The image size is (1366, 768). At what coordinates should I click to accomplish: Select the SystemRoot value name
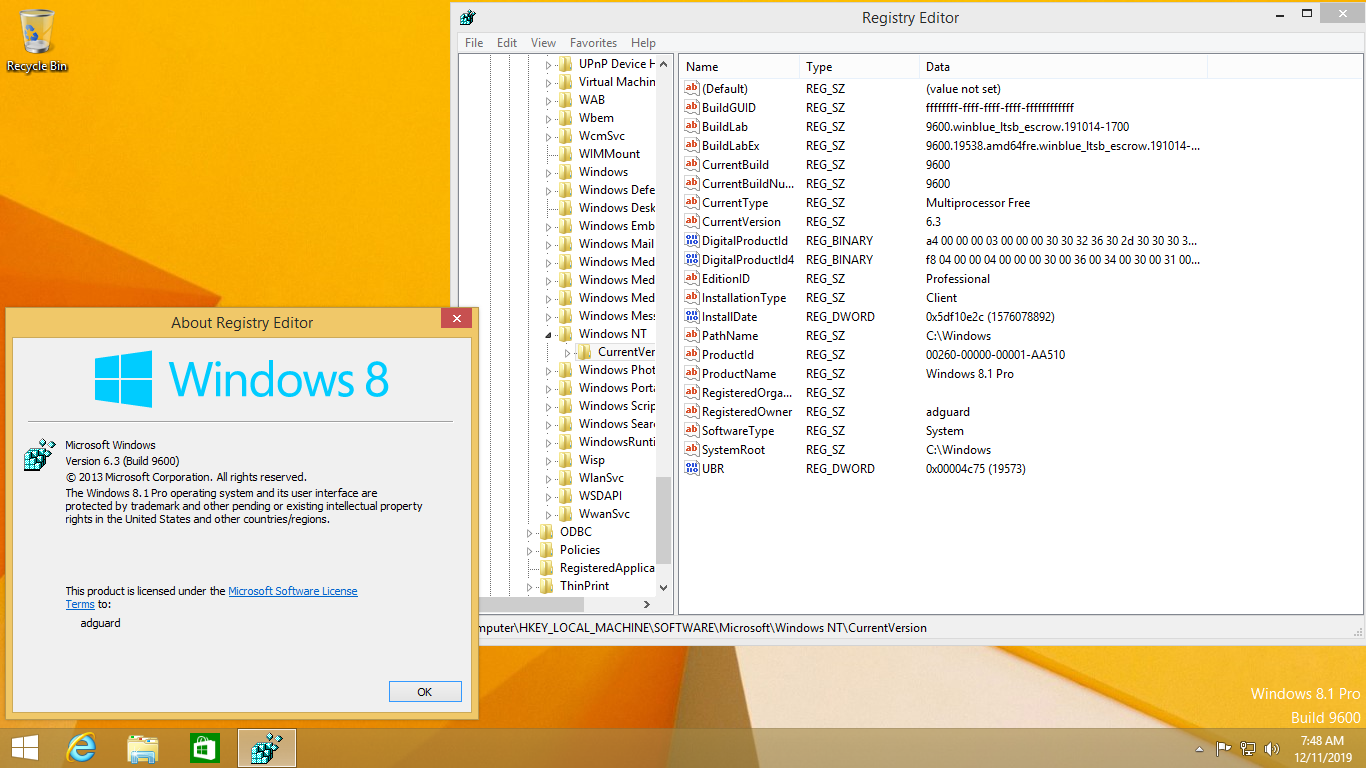point(733,450)
